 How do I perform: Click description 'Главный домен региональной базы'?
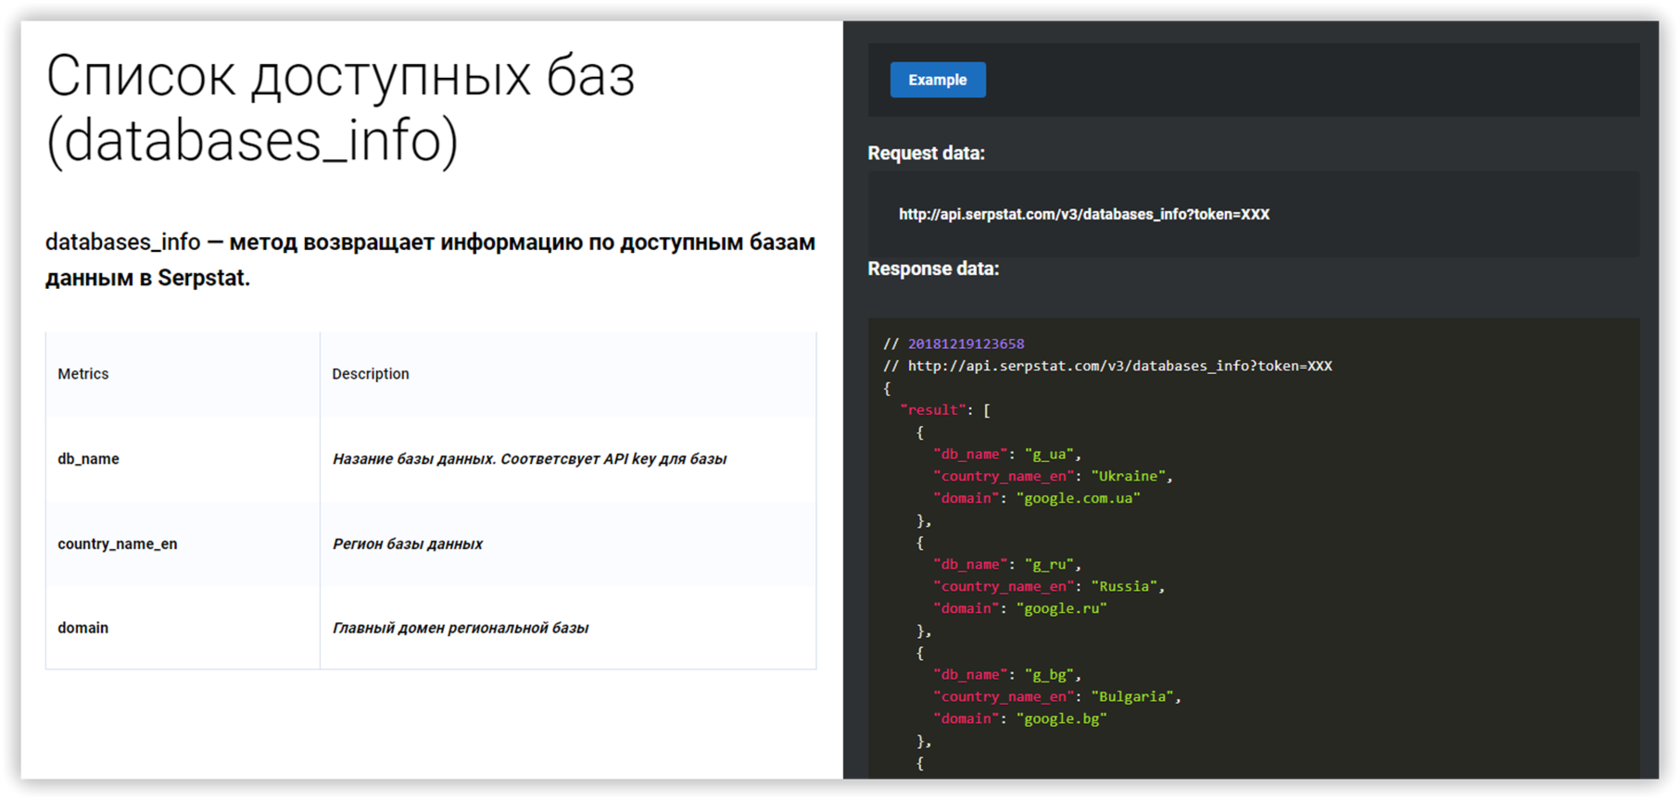point(460,628)
